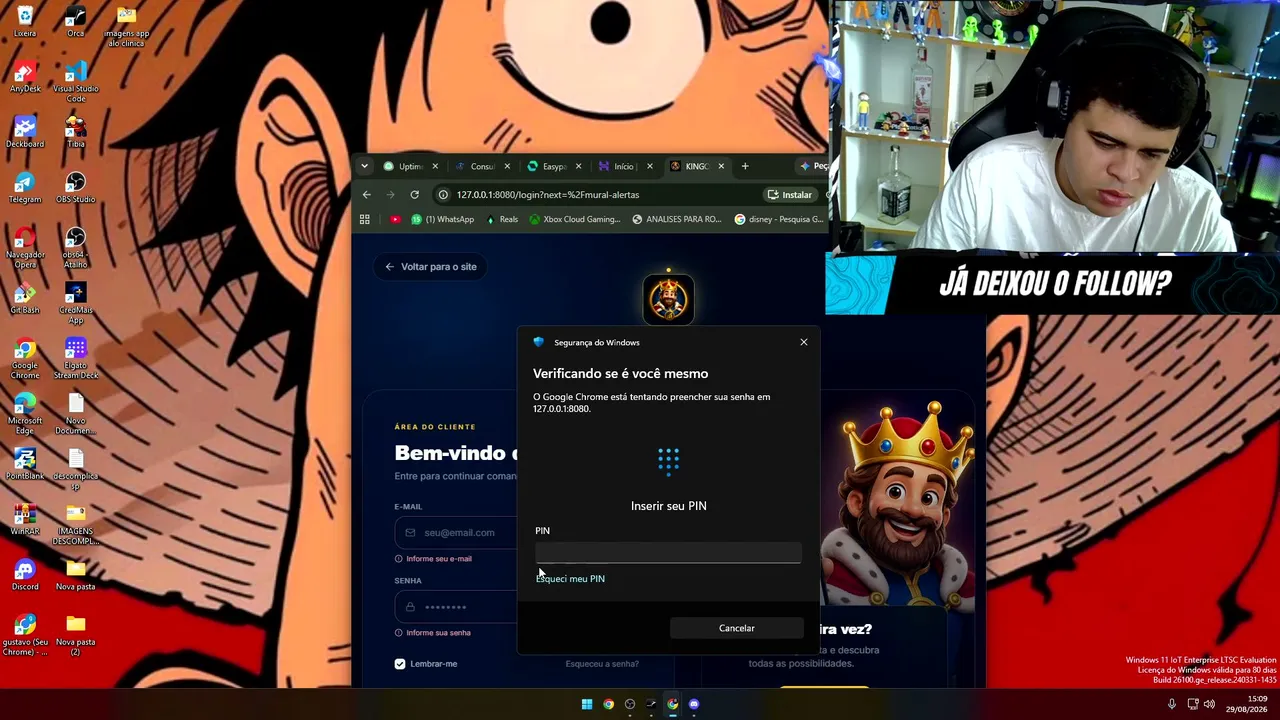Close the Easypa tab
The height and width of the screenshot is (720, 1280).
tap(579, 166)
